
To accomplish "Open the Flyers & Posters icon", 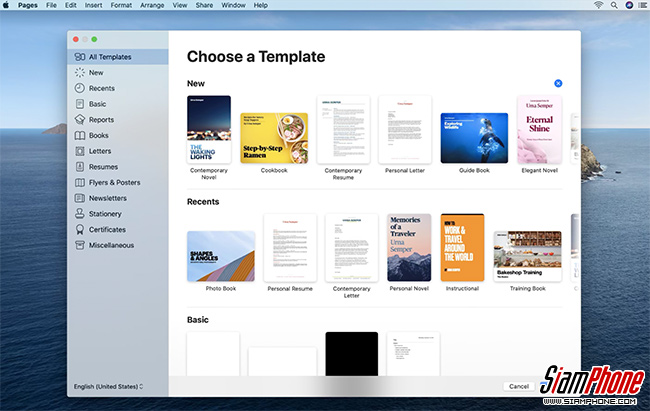I will click(80, 182).
